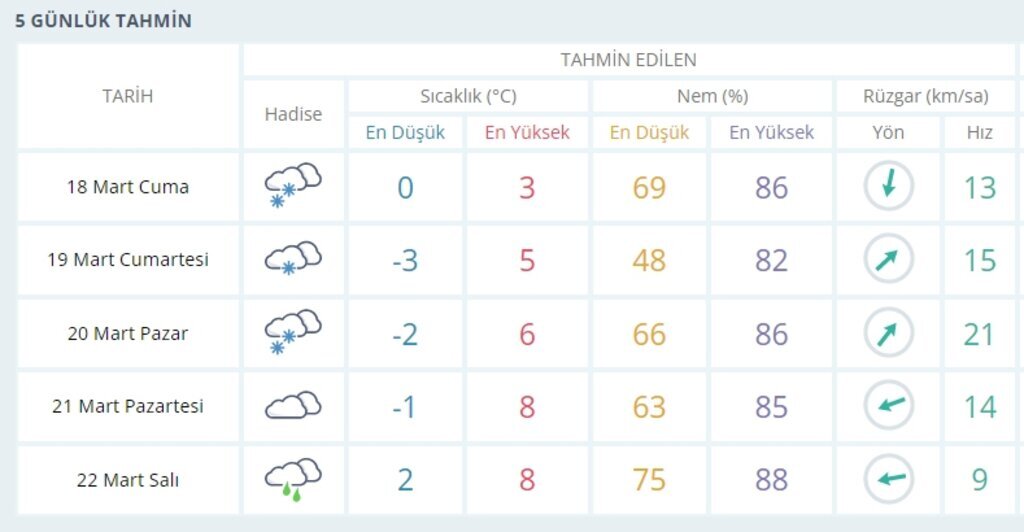The image size is (1024, 532).
Task: Click the Rüzgar (km/sa) column header
Action: coord(925,97)
